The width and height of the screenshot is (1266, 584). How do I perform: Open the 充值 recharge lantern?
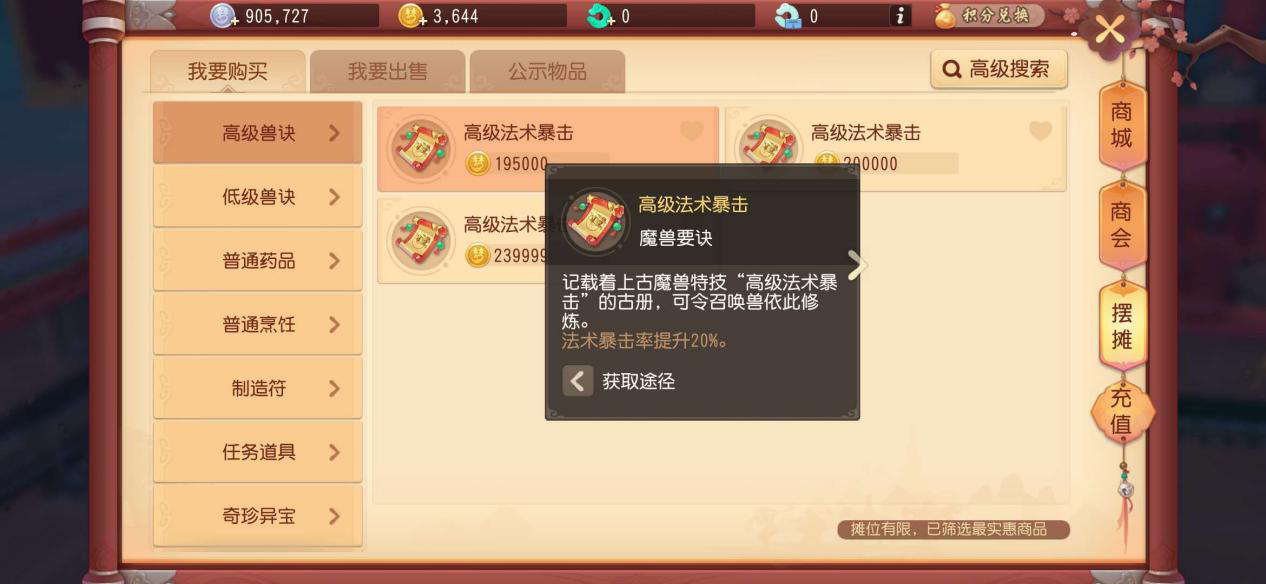coord(1121,411)
